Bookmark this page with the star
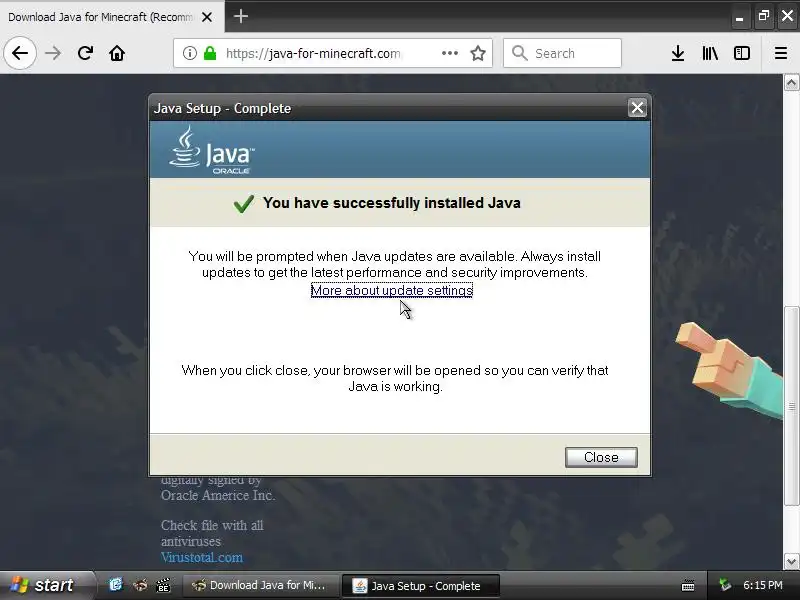Screen dimensions: 800x600 point(478,53)
